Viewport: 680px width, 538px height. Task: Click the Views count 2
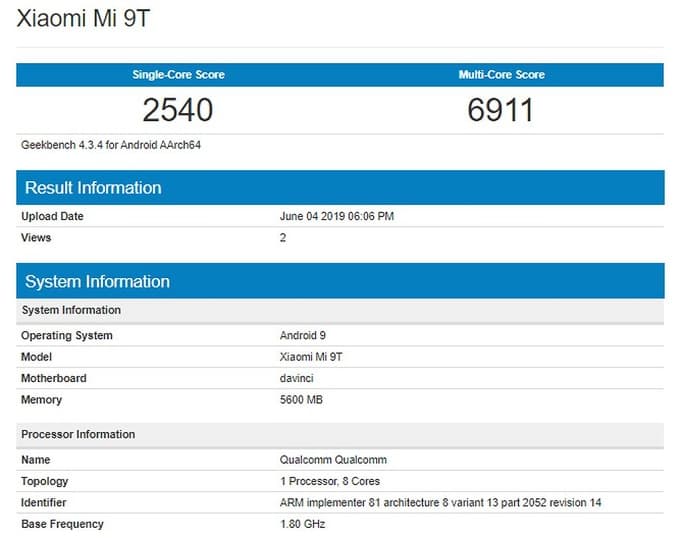pos(283,238)
